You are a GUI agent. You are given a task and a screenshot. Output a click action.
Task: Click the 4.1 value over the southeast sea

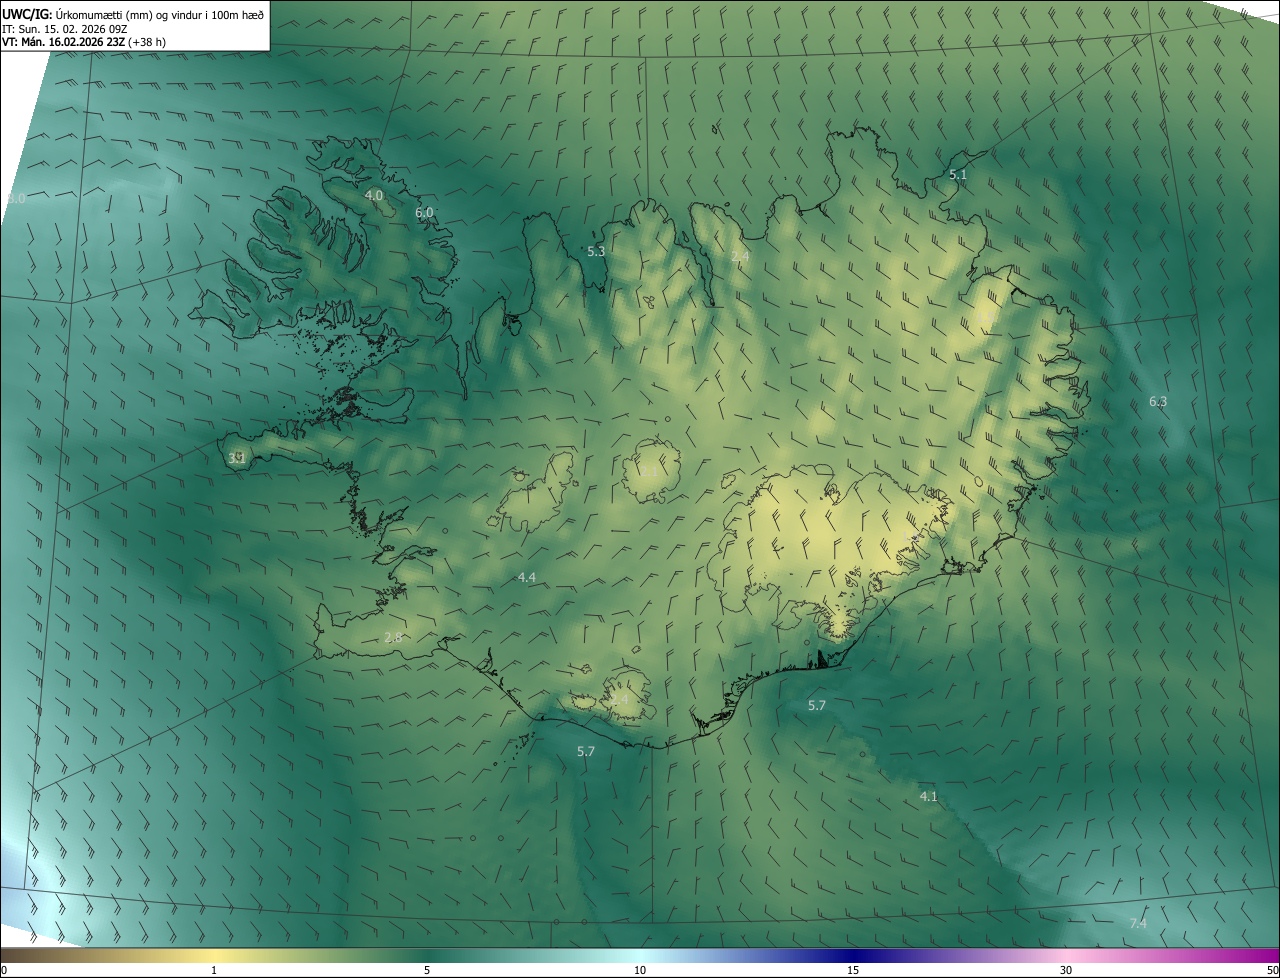pos(928,796)
